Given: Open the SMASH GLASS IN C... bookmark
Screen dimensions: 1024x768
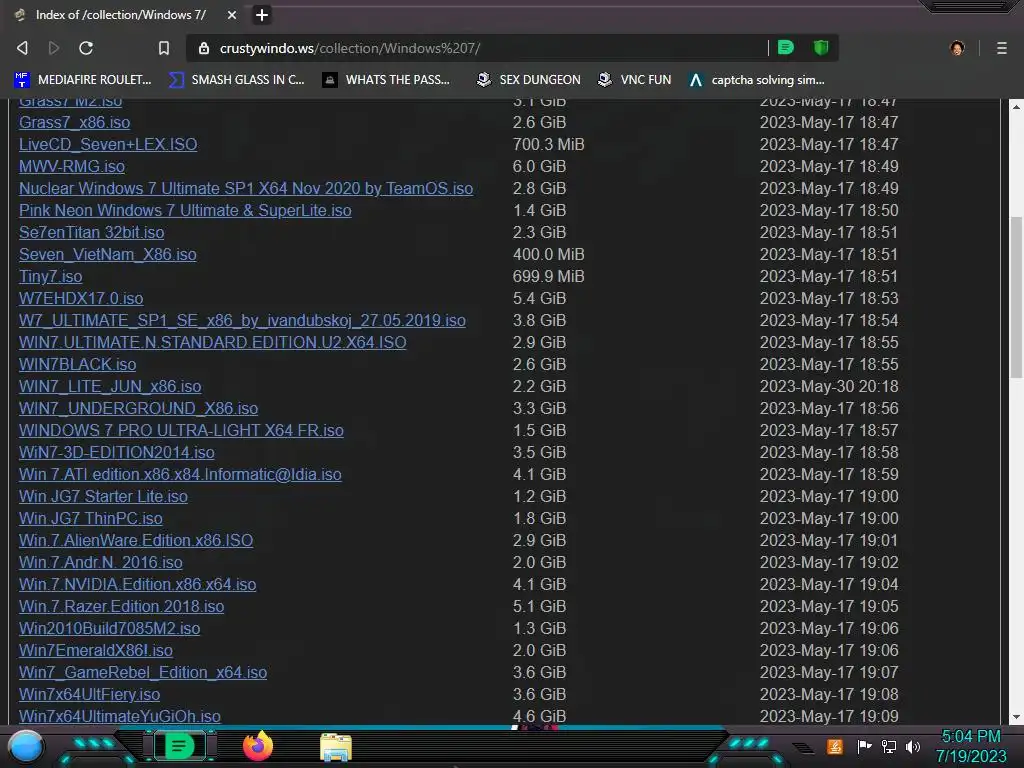Looking at the screenshot, I should coord(236,80).
